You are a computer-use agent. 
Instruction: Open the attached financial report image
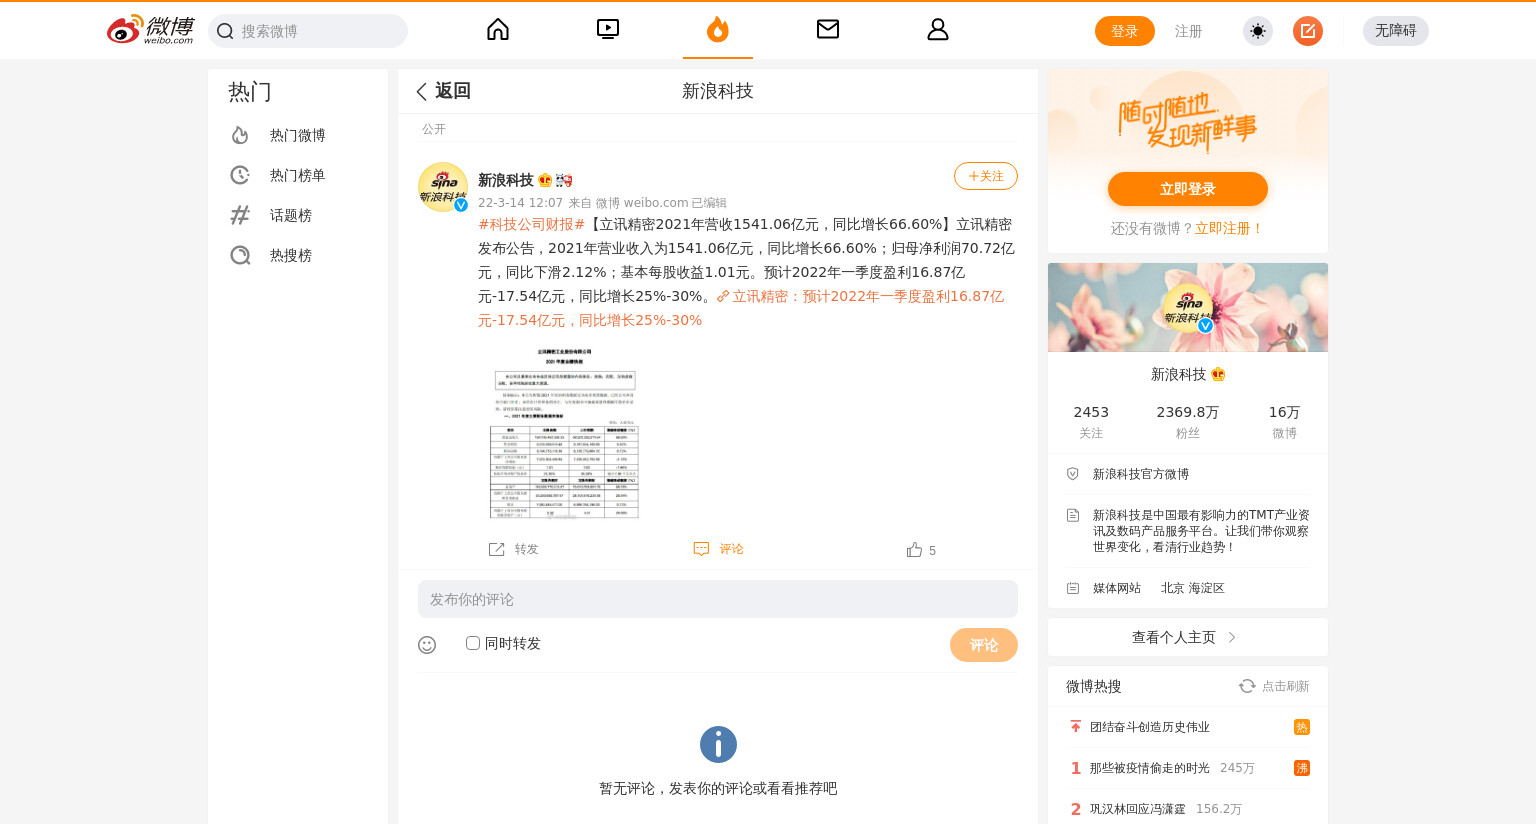click(x=565, y=432)
